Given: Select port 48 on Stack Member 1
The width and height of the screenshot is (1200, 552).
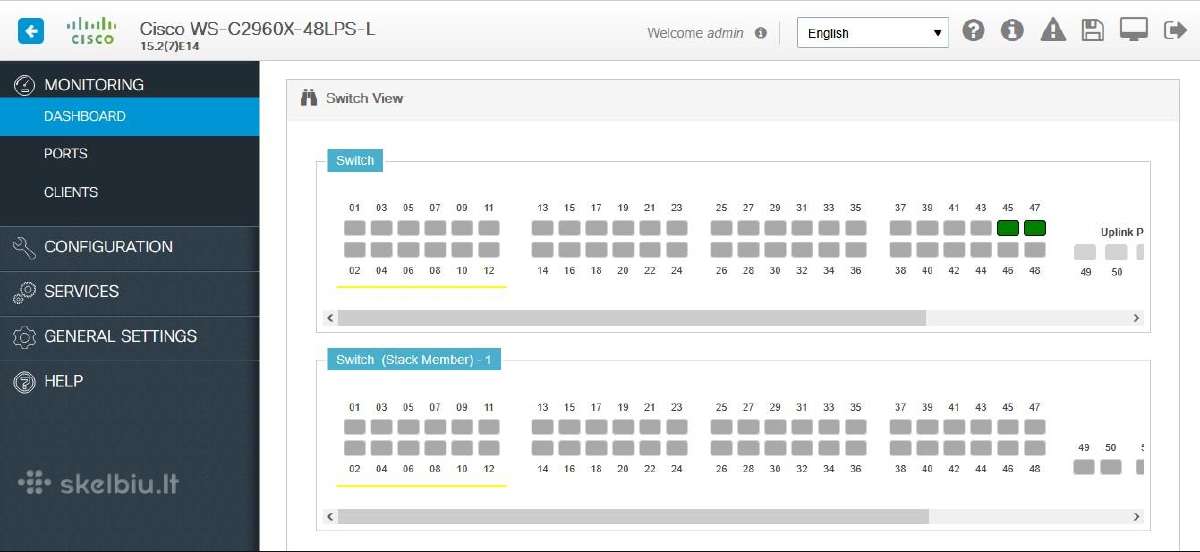Looking at the screenshot, I should click(x=1035, y=449).
